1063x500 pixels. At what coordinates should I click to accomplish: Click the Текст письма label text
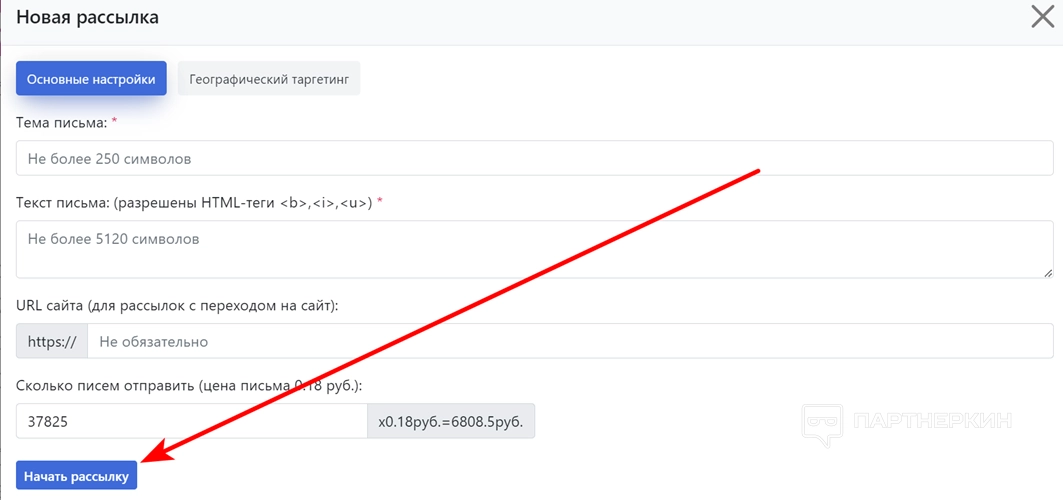point(194,203)
